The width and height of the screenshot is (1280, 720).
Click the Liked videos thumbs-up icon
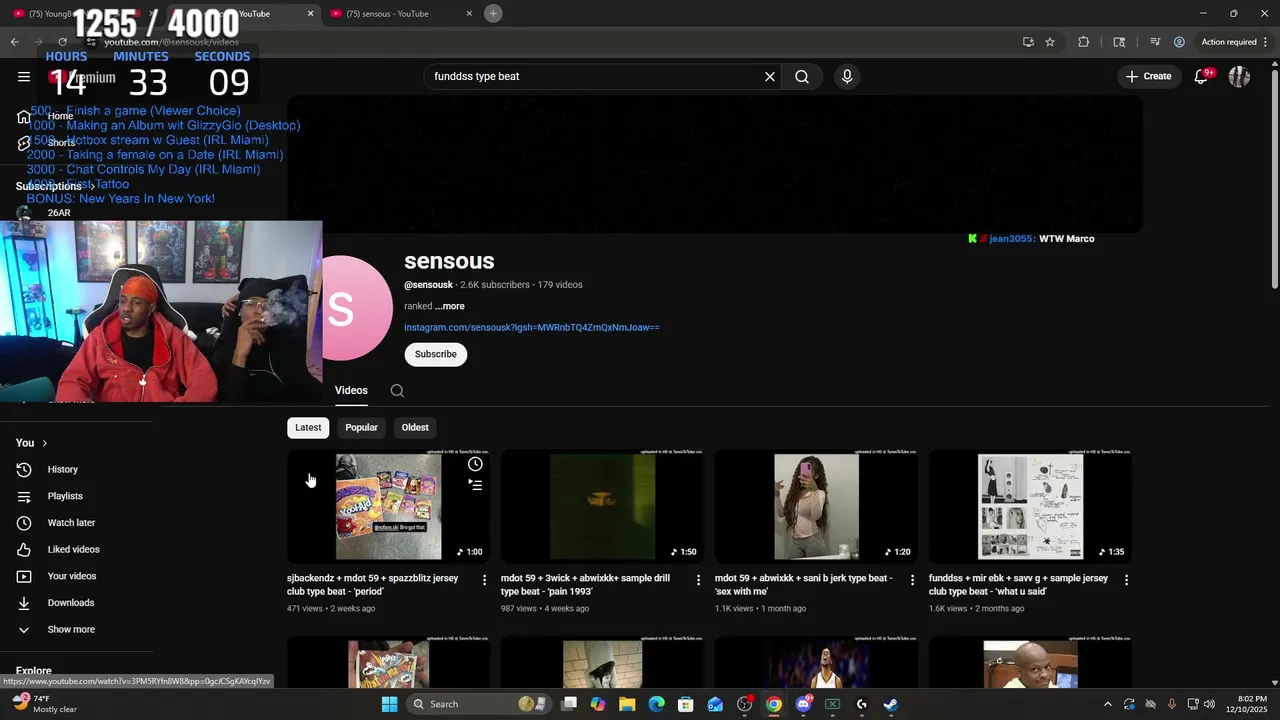24,549
